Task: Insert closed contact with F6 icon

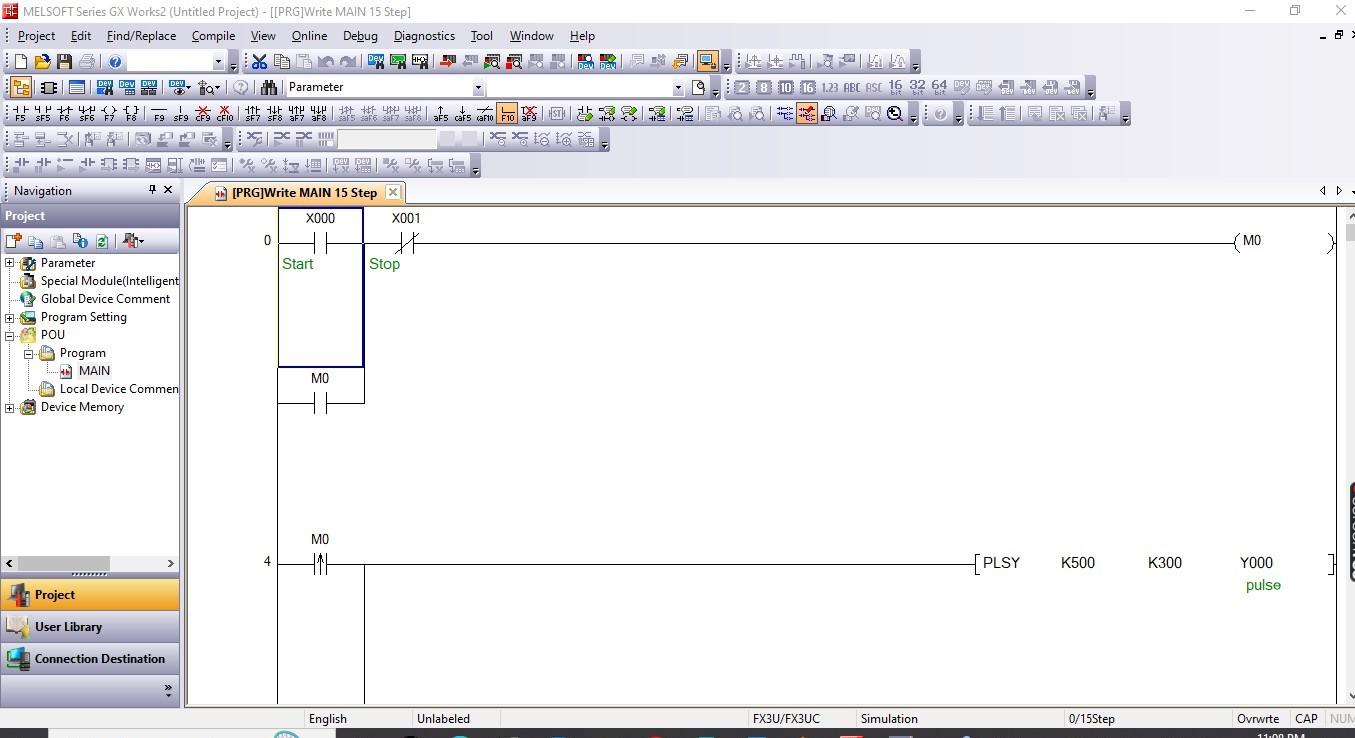Action: point(65,114)
